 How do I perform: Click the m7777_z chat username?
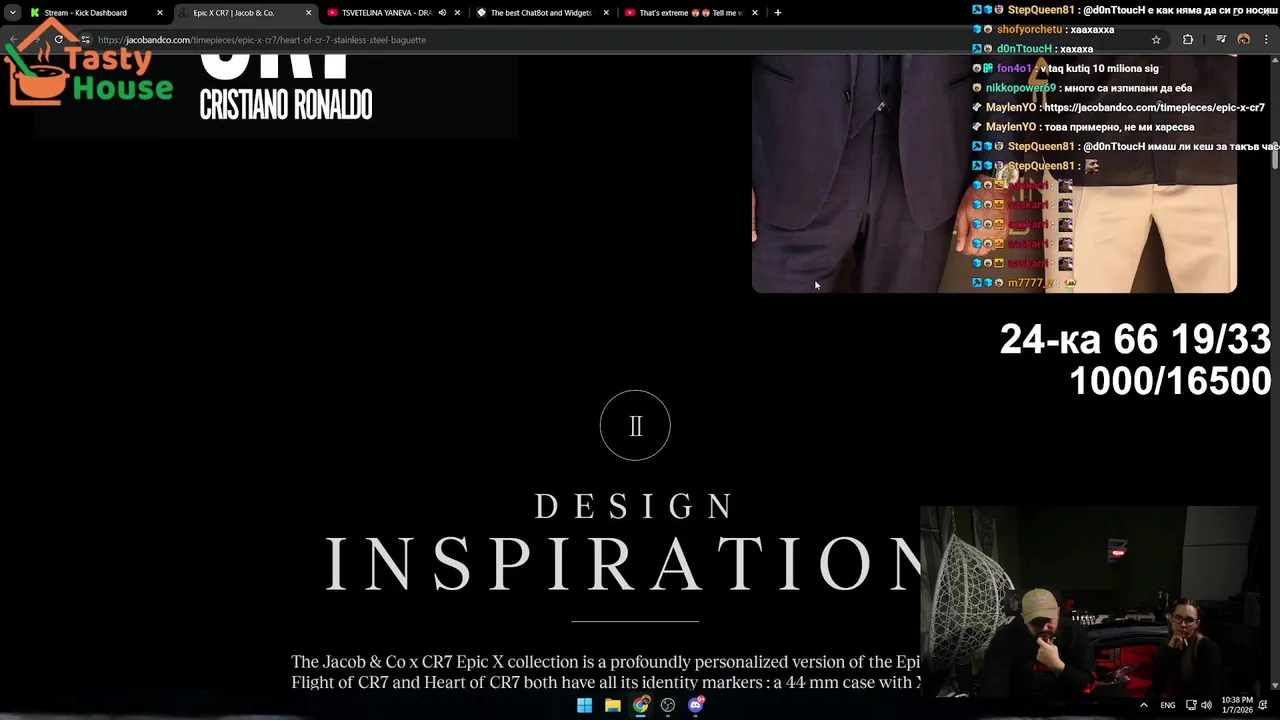[x=1031, y=283]
